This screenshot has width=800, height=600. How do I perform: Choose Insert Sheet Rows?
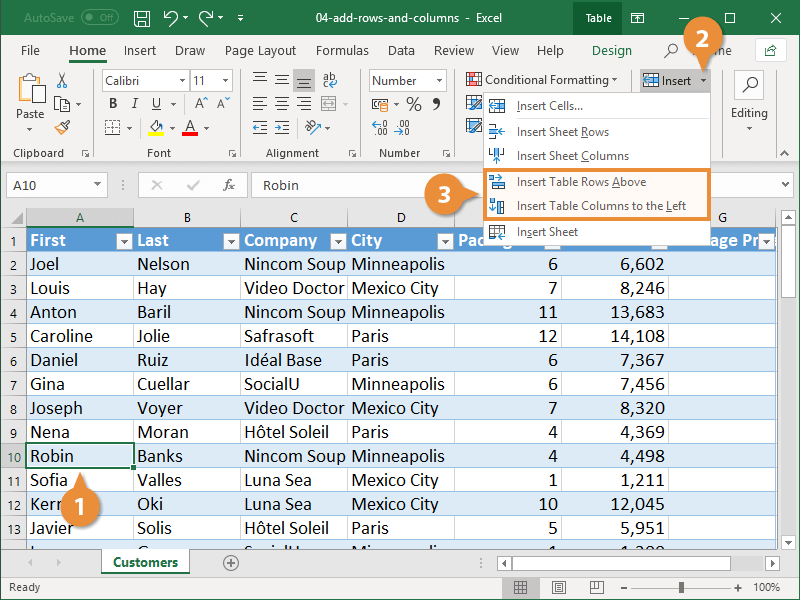[x=596, y=132]
